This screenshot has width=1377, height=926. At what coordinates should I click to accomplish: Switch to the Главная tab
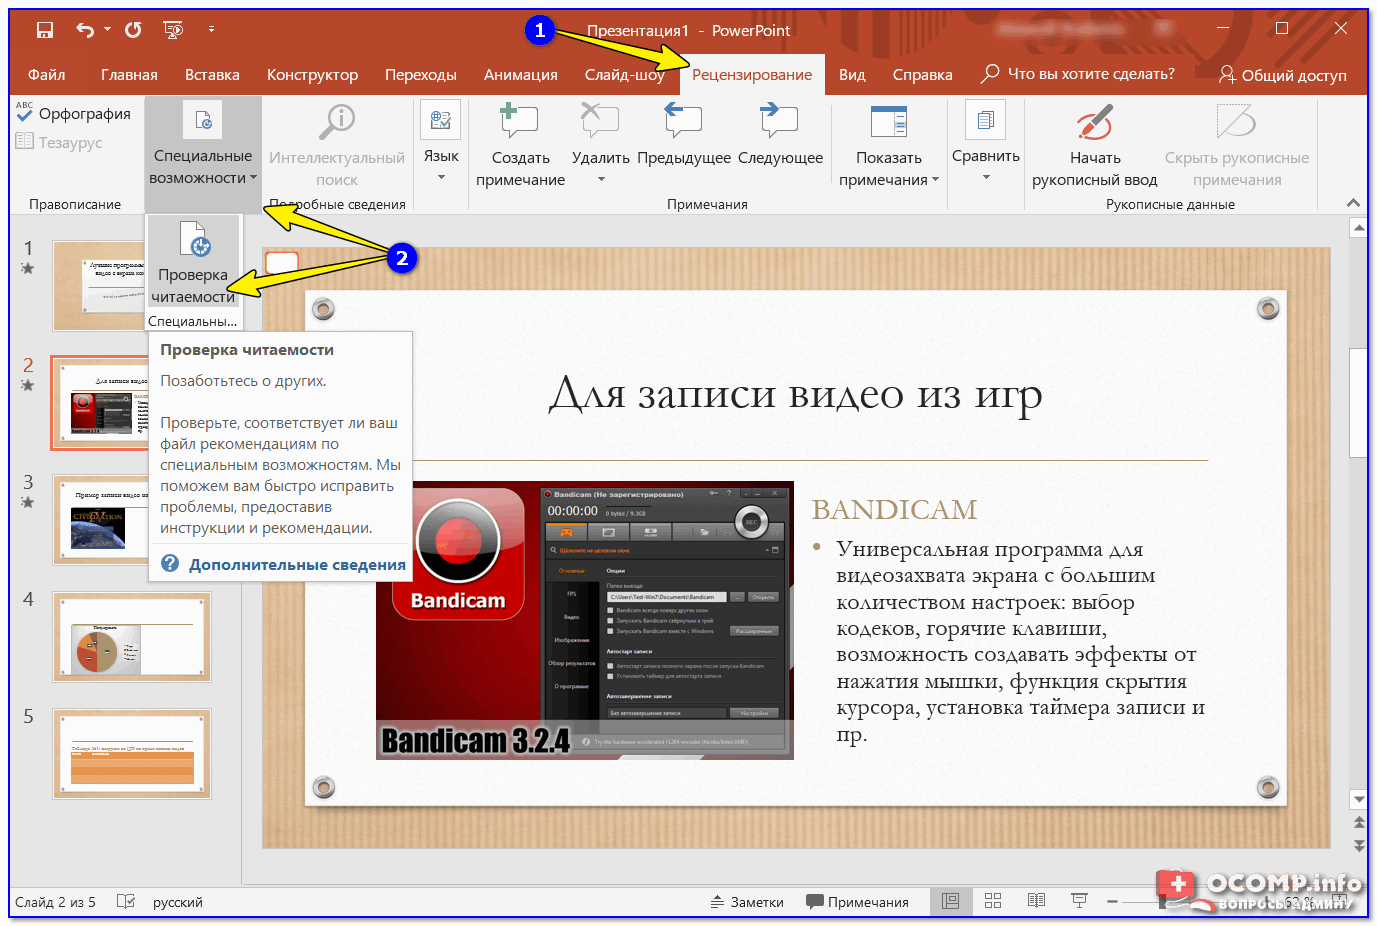[129, 74]
